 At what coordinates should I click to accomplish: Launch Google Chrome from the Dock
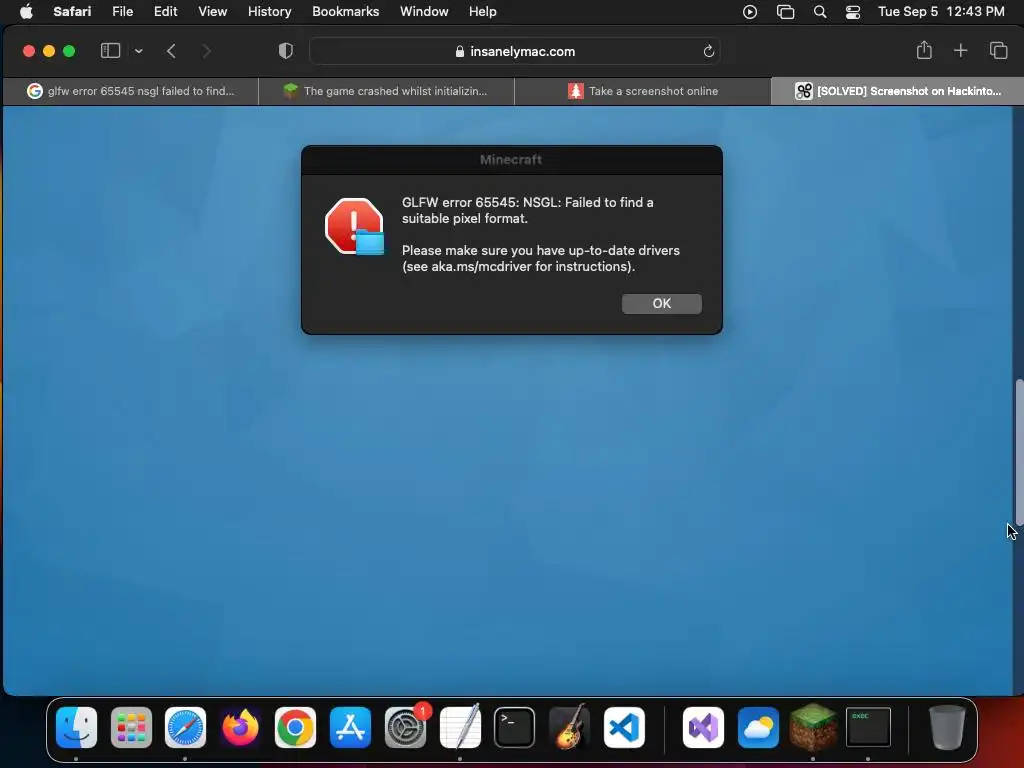click(295, 727)
